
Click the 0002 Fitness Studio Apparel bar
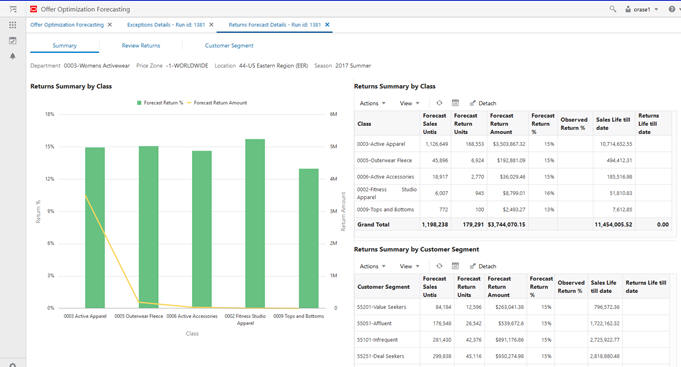click(255, 223)
